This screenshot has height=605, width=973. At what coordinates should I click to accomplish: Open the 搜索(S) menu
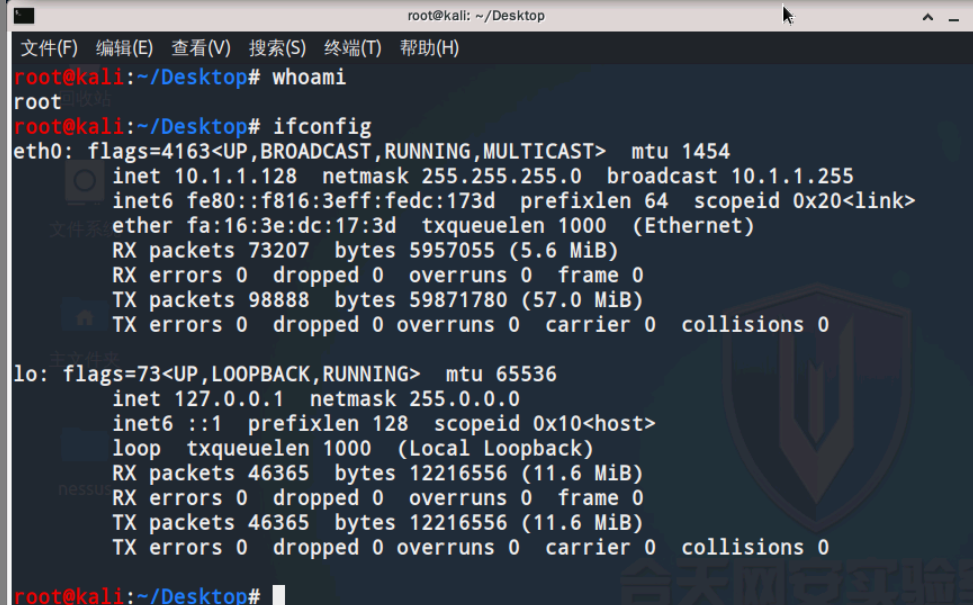tap(277, 48)
